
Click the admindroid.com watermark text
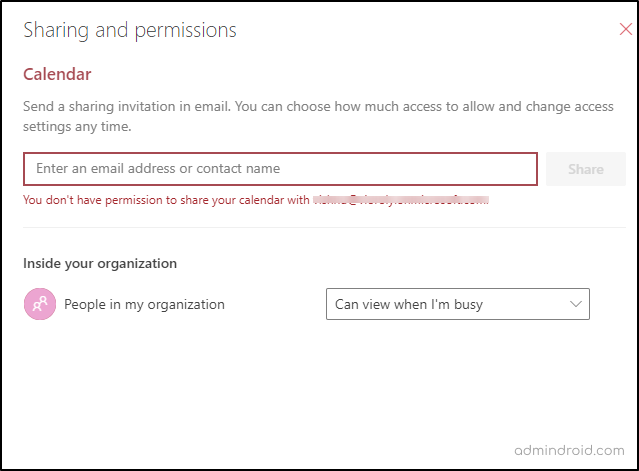[568, 450]
